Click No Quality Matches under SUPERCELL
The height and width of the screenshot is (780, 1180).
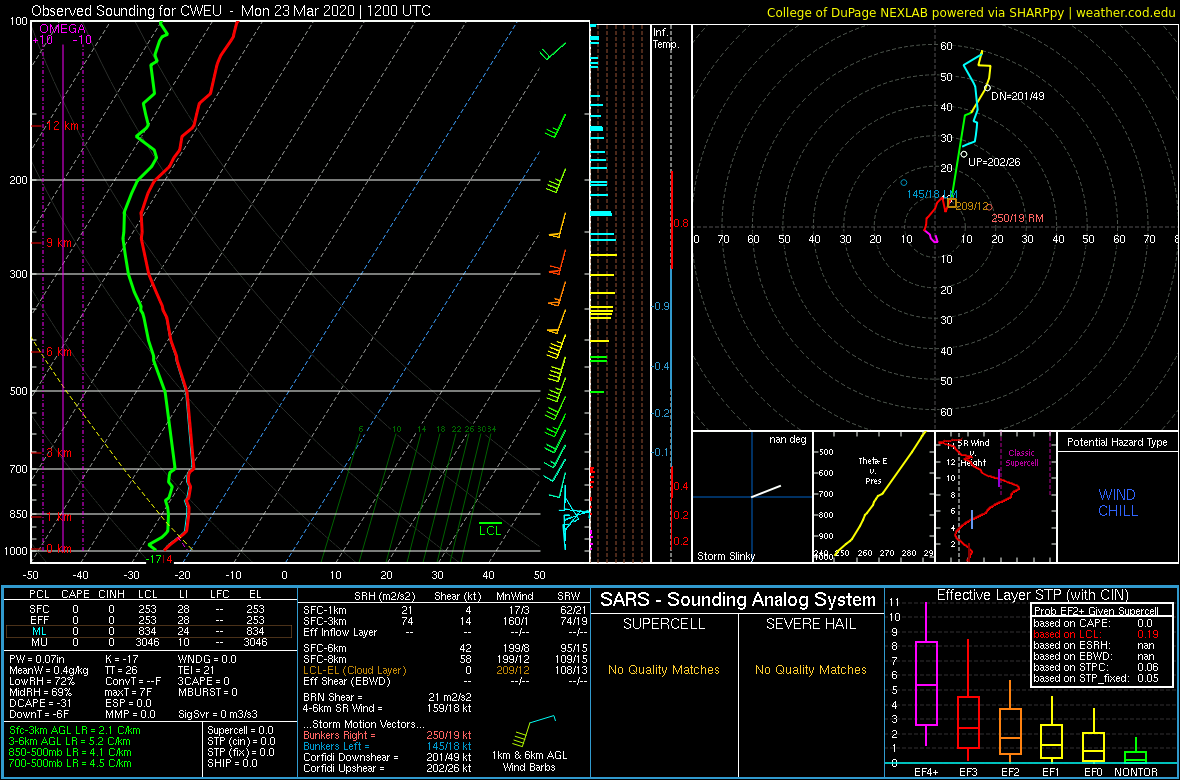coord(665,669)
